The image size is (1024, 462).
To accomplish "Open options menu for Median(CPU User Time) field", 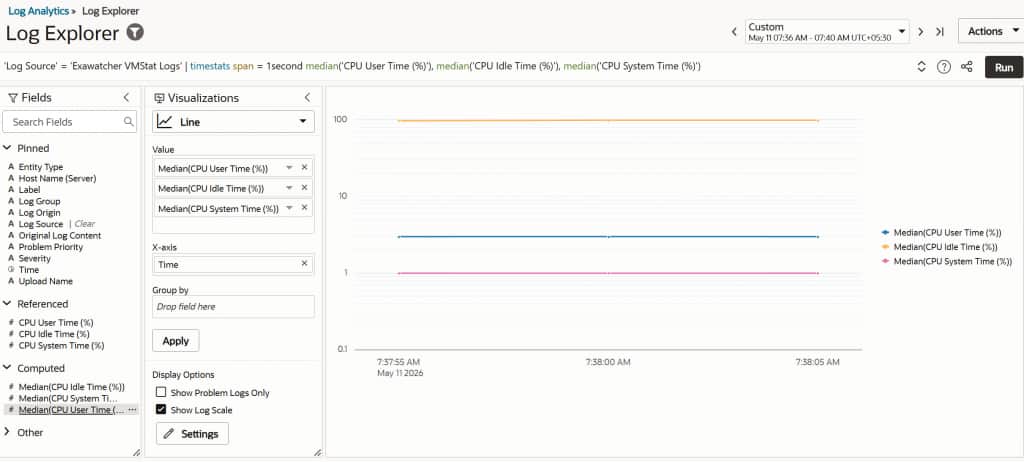I will 133,410.
